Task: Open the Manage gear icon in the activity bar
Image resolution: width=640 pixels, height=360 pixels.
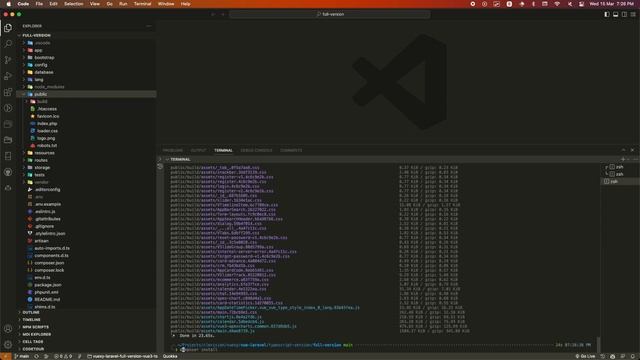Action: coord(8,344)
